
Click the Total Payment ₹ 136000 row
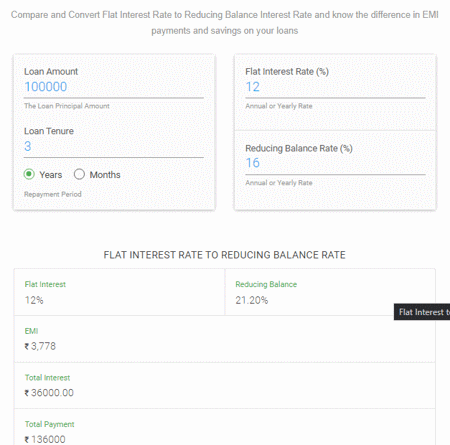click(x=225, y=427)
